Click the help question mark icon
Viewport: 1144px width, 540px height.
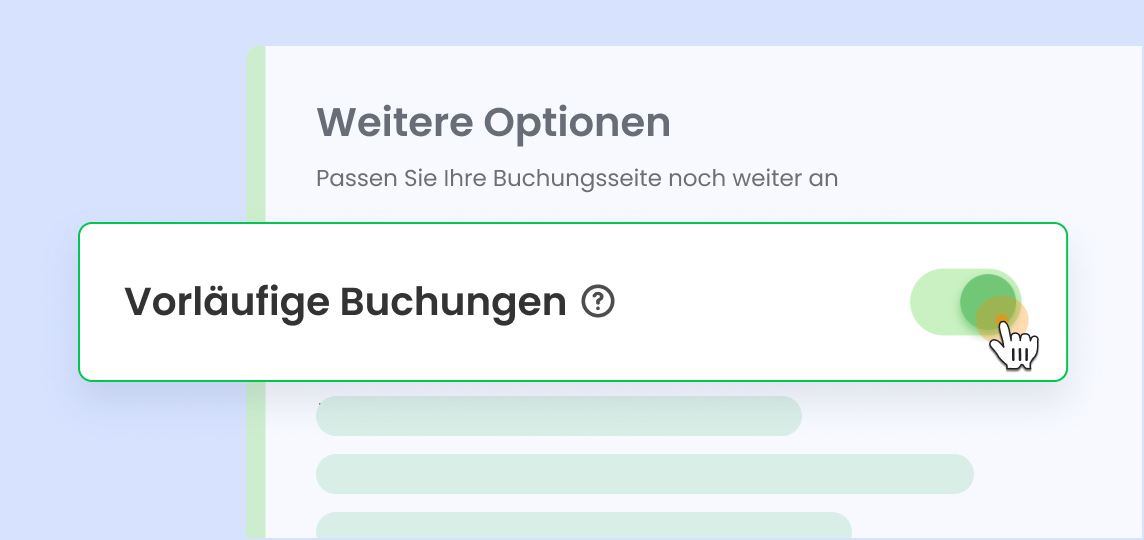[598, 301]
